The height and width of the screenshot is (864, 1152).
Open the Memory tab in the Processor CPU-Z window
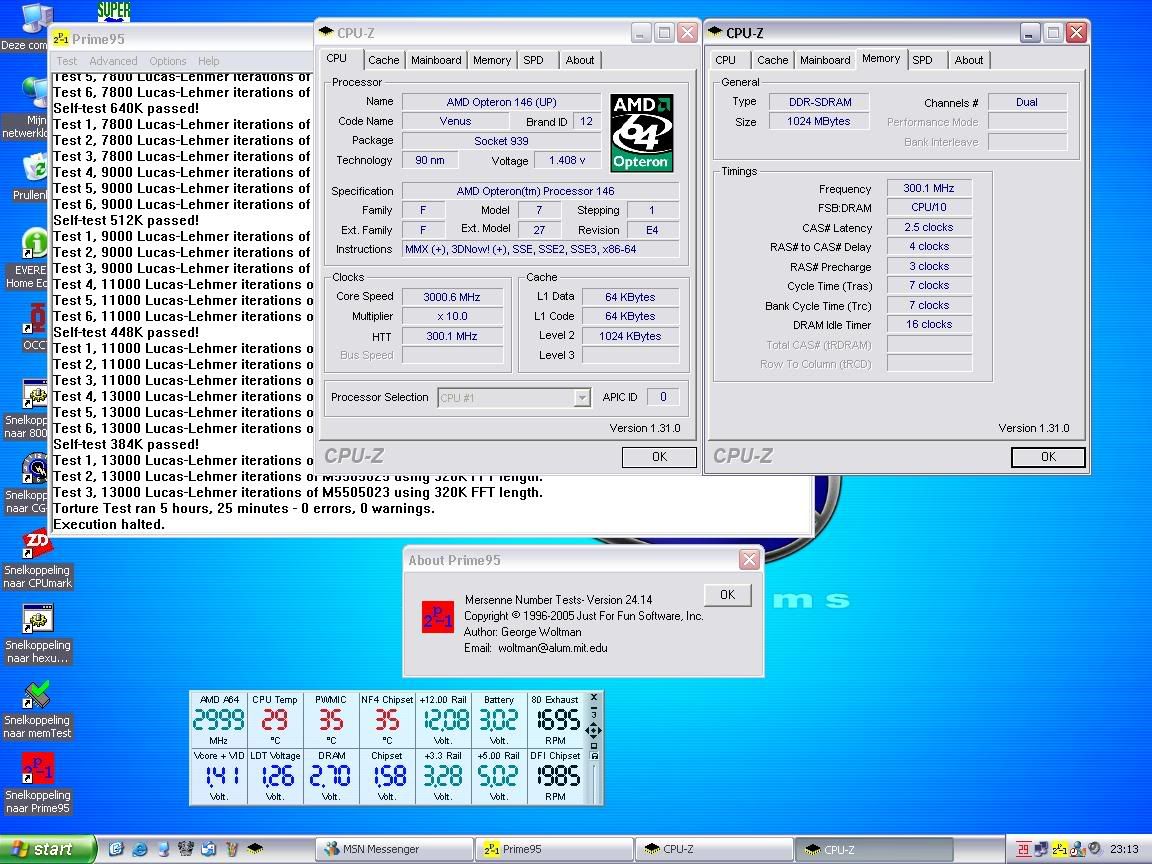(492, 60)
